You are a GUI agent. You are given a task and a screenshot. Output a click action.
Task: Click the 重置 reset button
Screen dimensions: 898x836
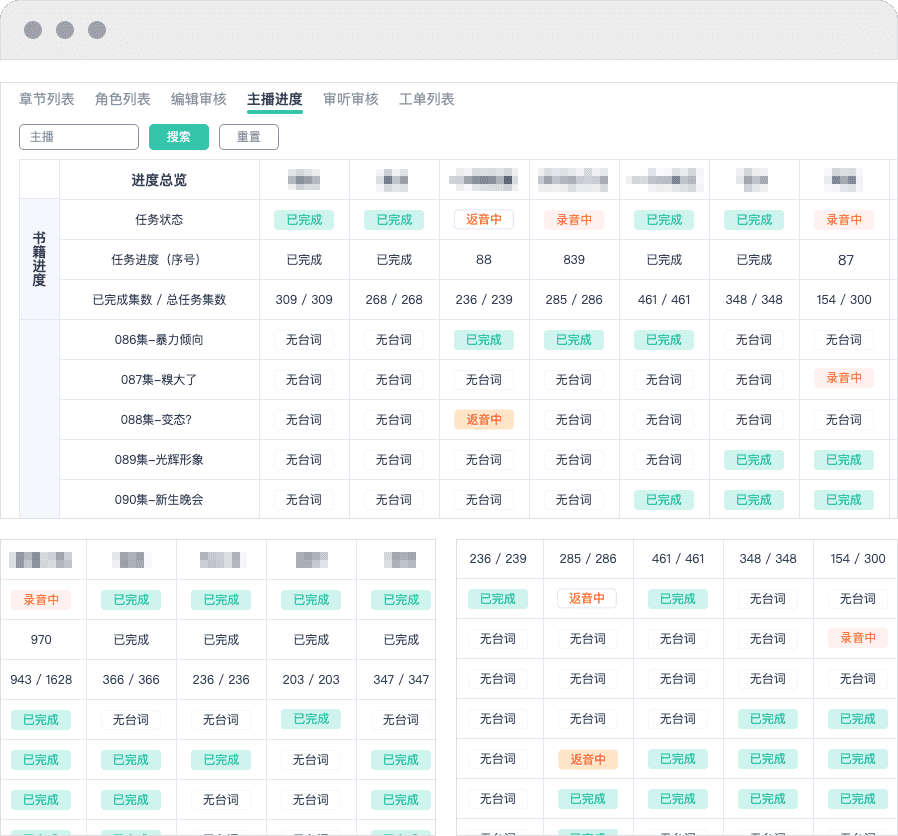click(248, 137)
